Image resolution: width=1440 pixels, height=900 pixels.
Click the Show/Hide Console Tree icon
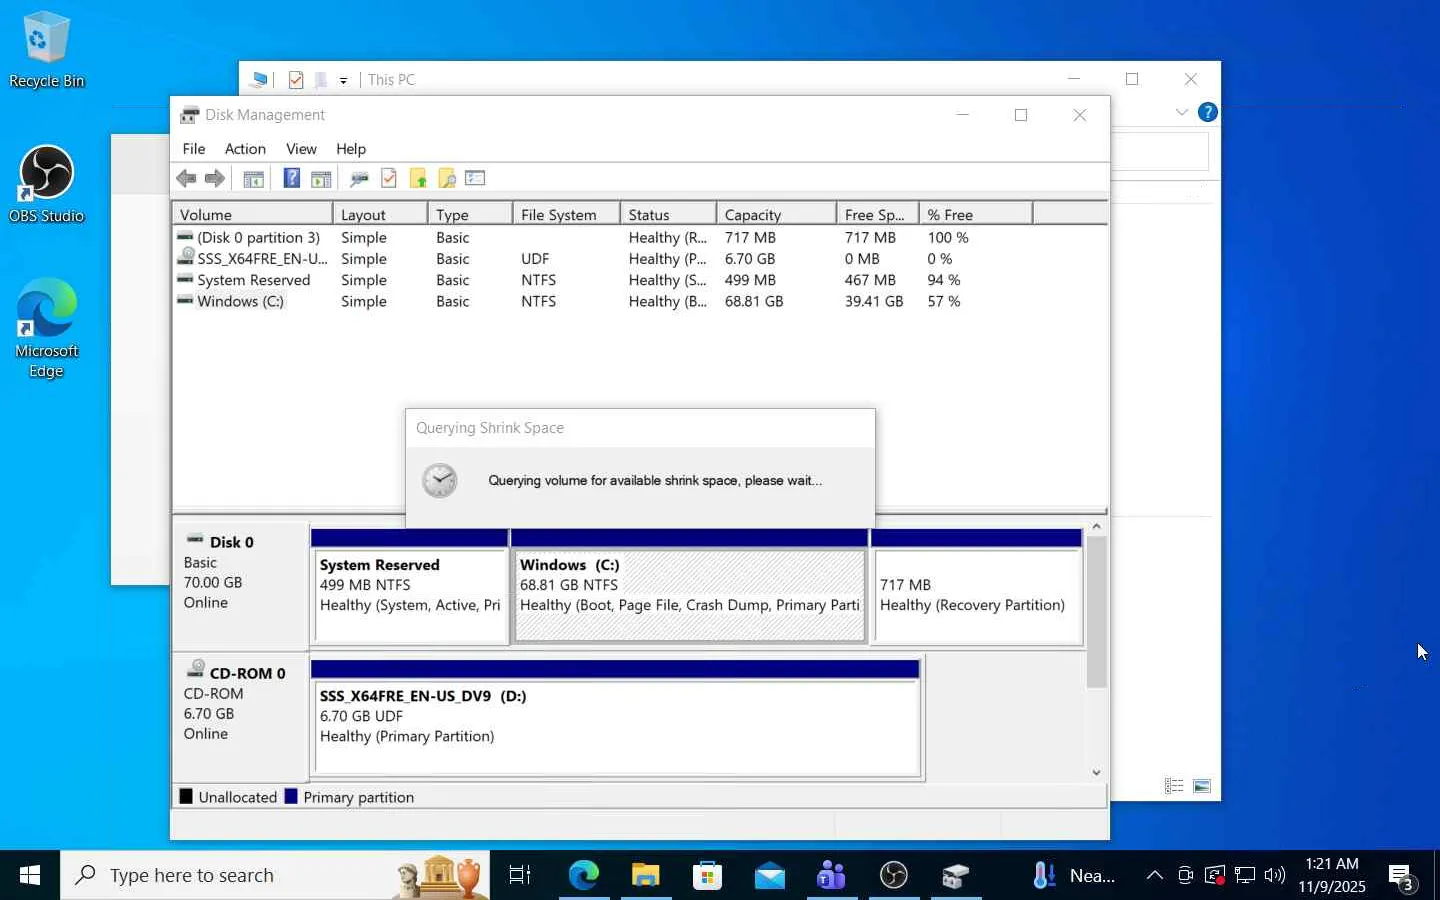tap(254, 178)
